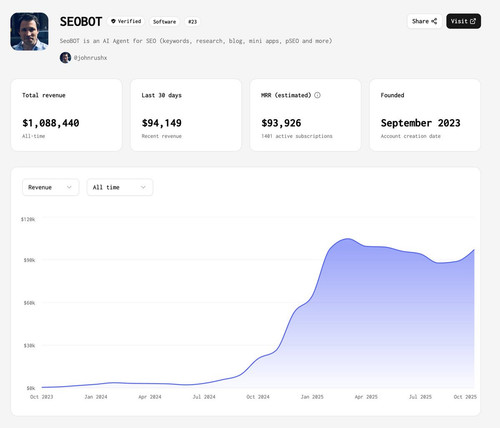Click the SeoBOT description text line
The width and height of the screenshot is (500, 428).
click(x=196, y=41)
